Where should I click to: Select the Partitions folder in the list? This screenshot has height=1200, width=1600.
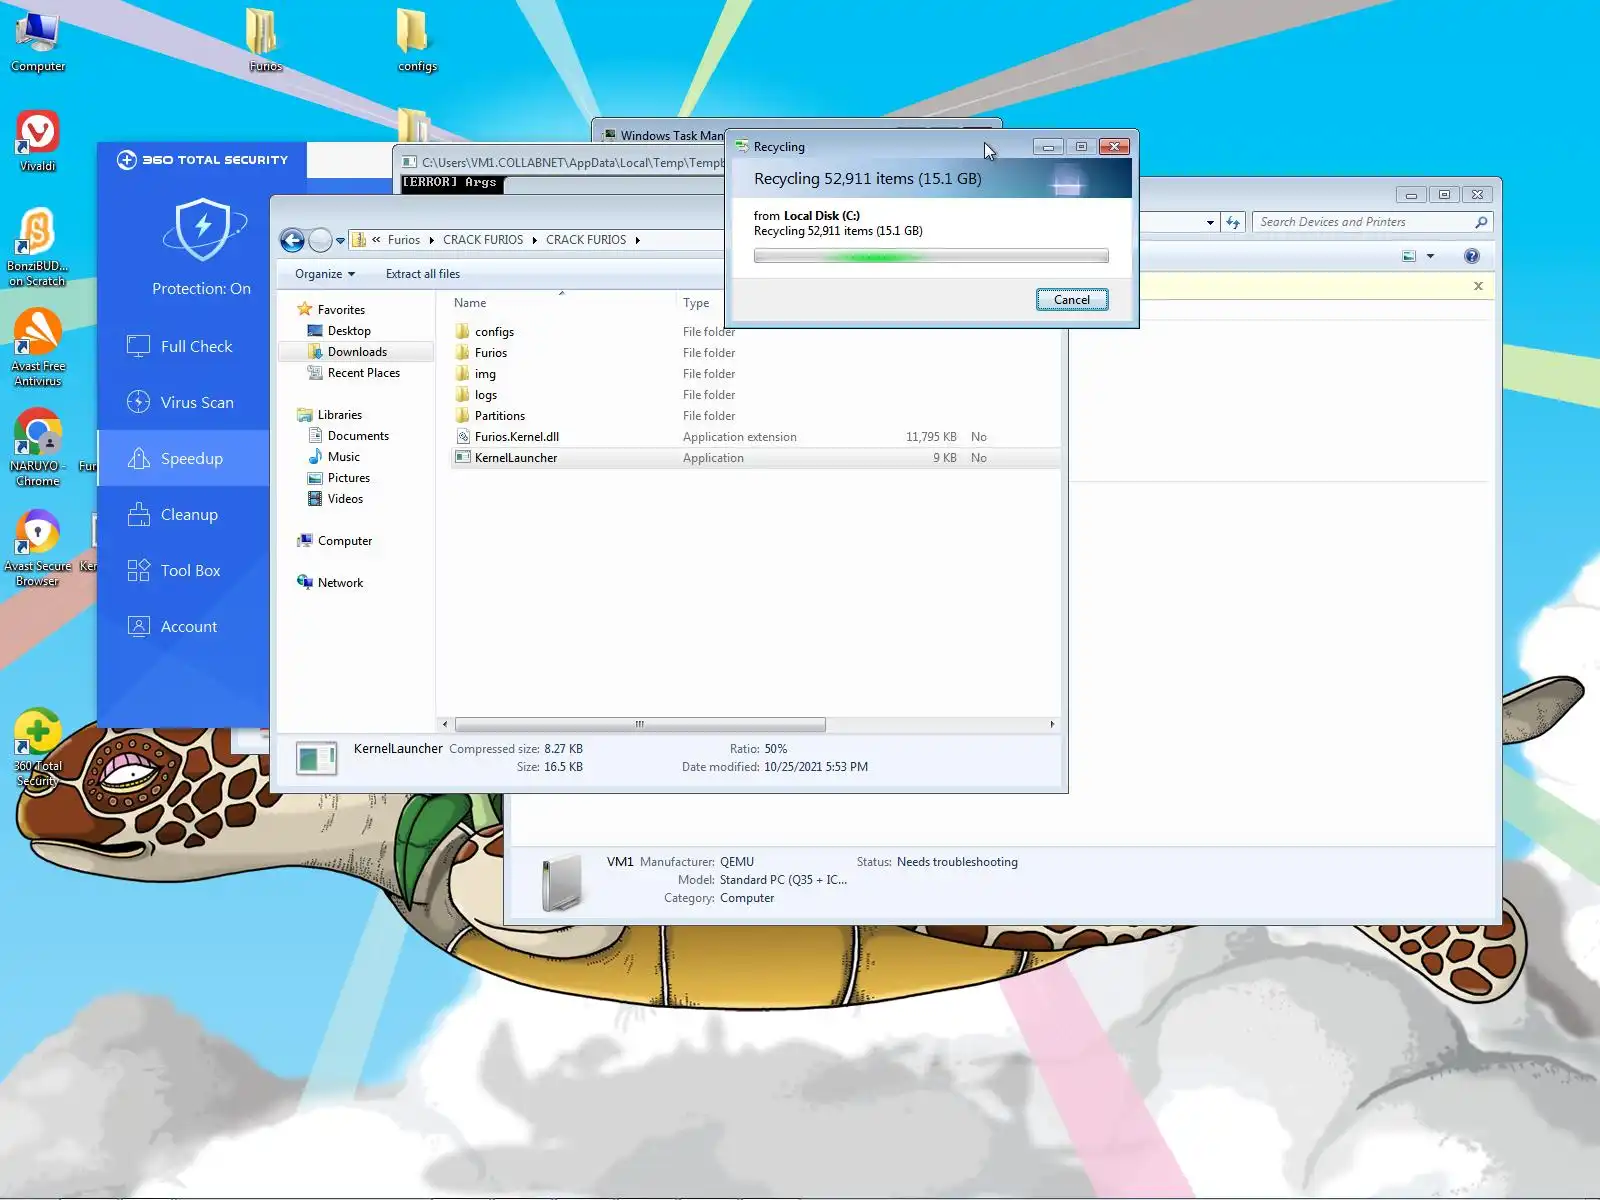tap(756, 416)
